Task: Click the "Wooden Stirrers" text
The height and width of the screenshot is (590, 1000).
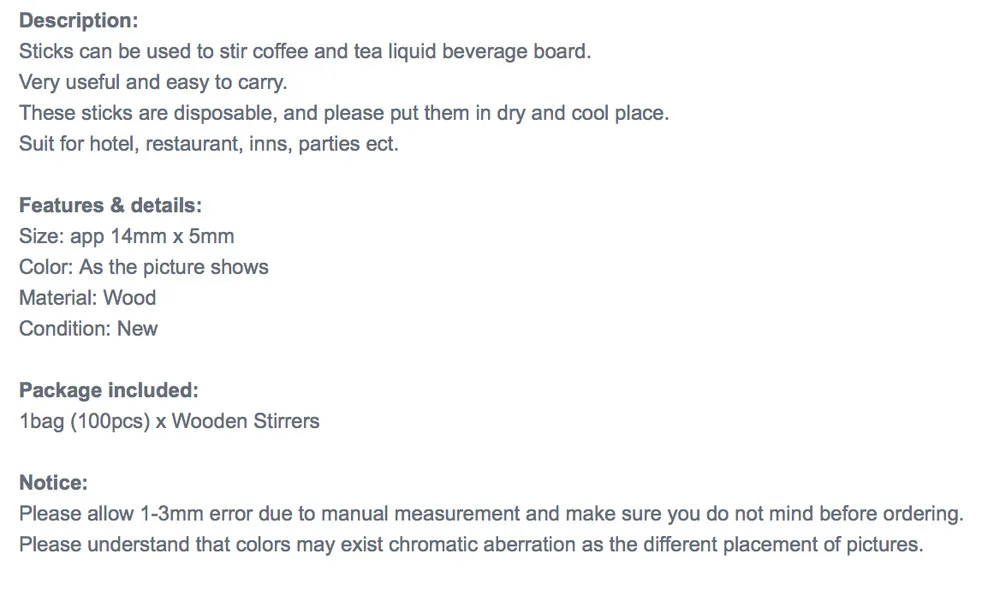Action: tap(246, 421)
